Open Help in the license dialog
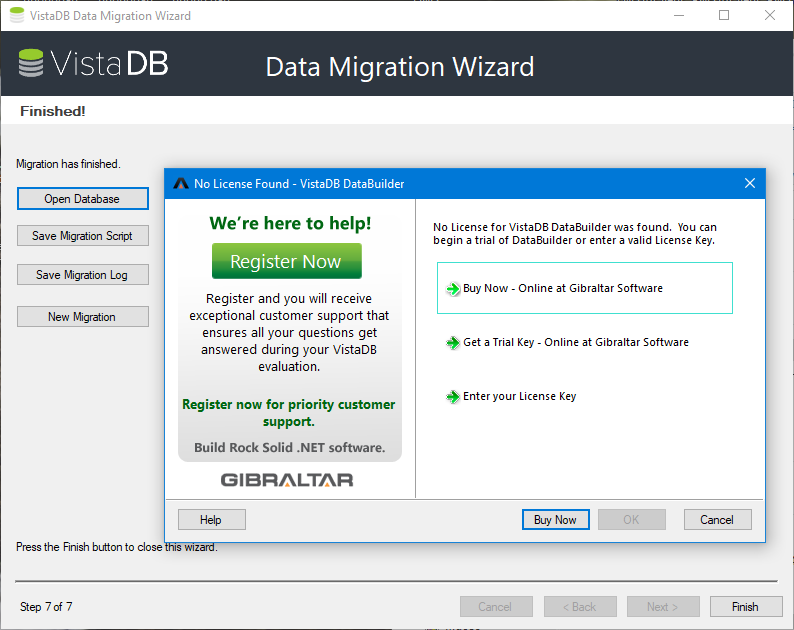The image size is (794, 630). click(212, 520)
